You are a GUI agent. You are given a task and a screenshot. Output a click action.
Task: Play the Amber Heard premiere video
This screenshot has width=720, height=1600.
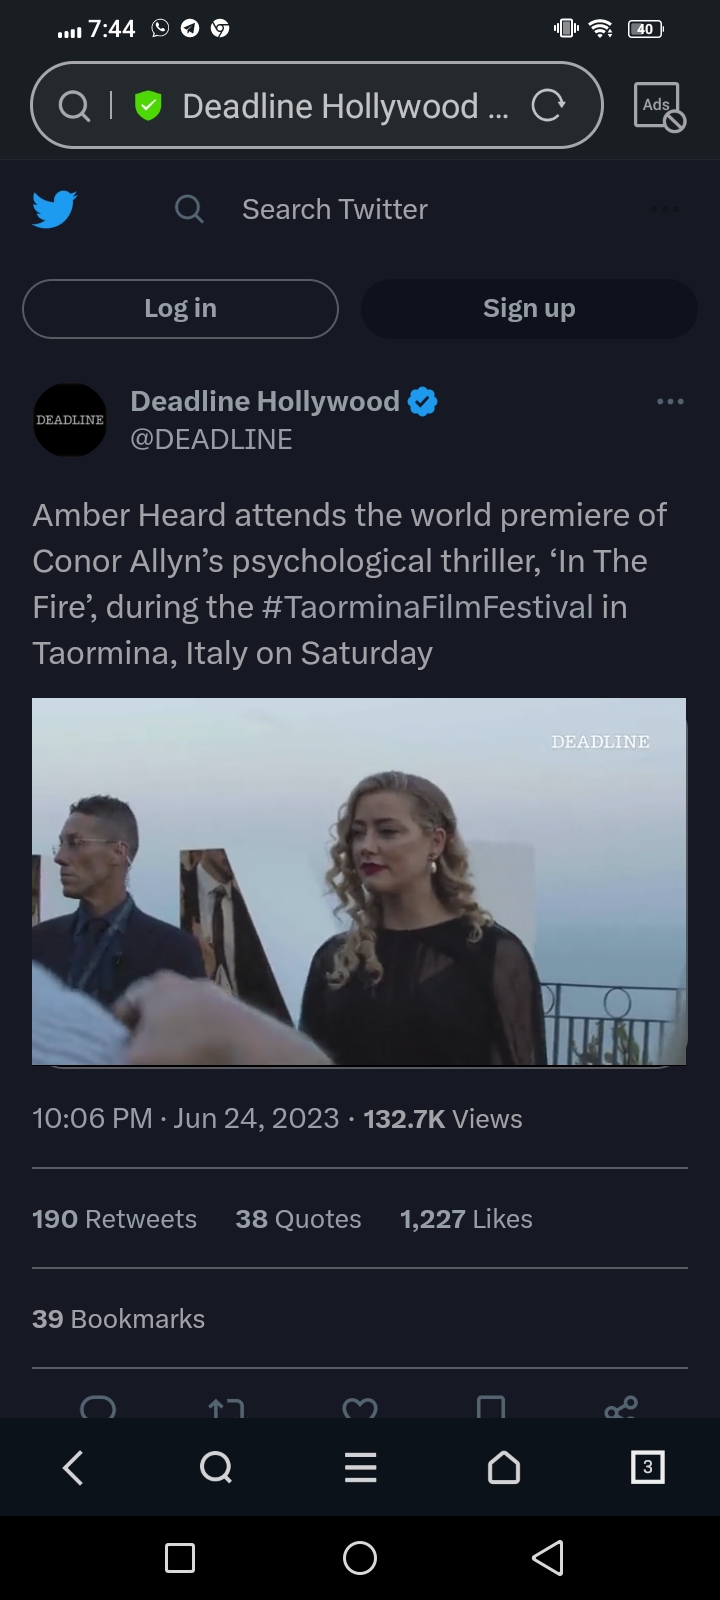click(x=359, y=881)
